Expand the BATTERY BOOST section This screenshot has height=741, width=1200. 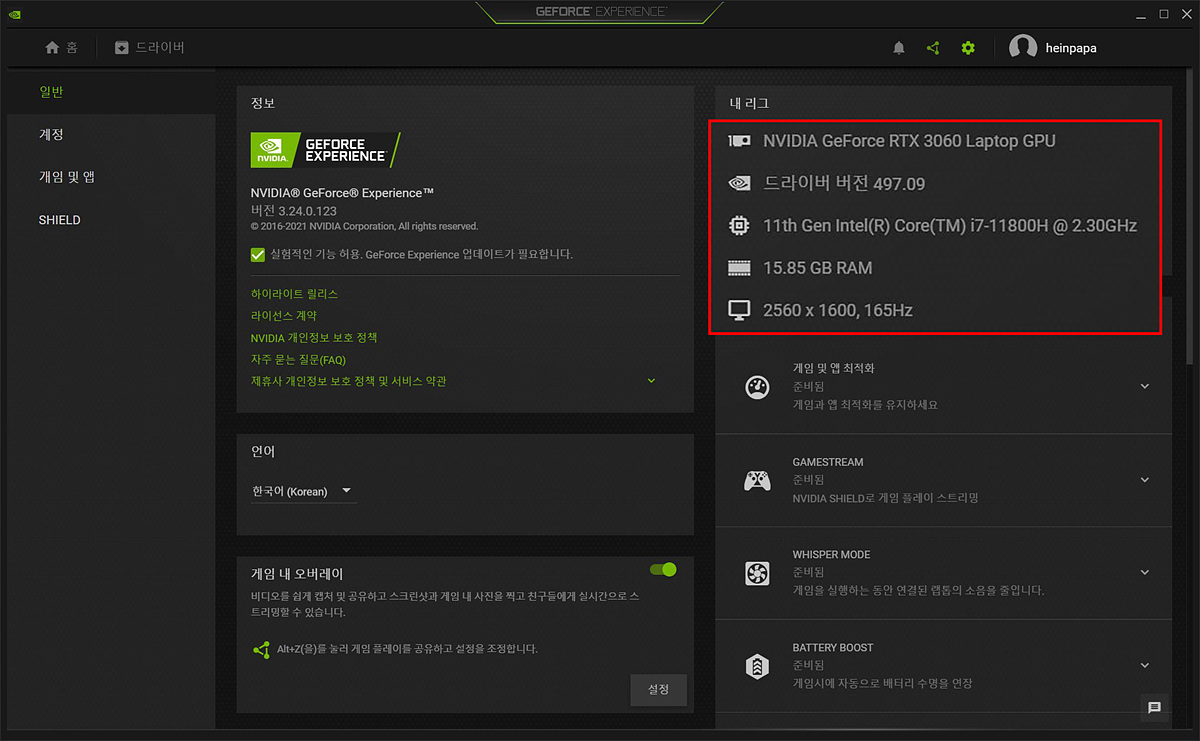[1145, 665]
